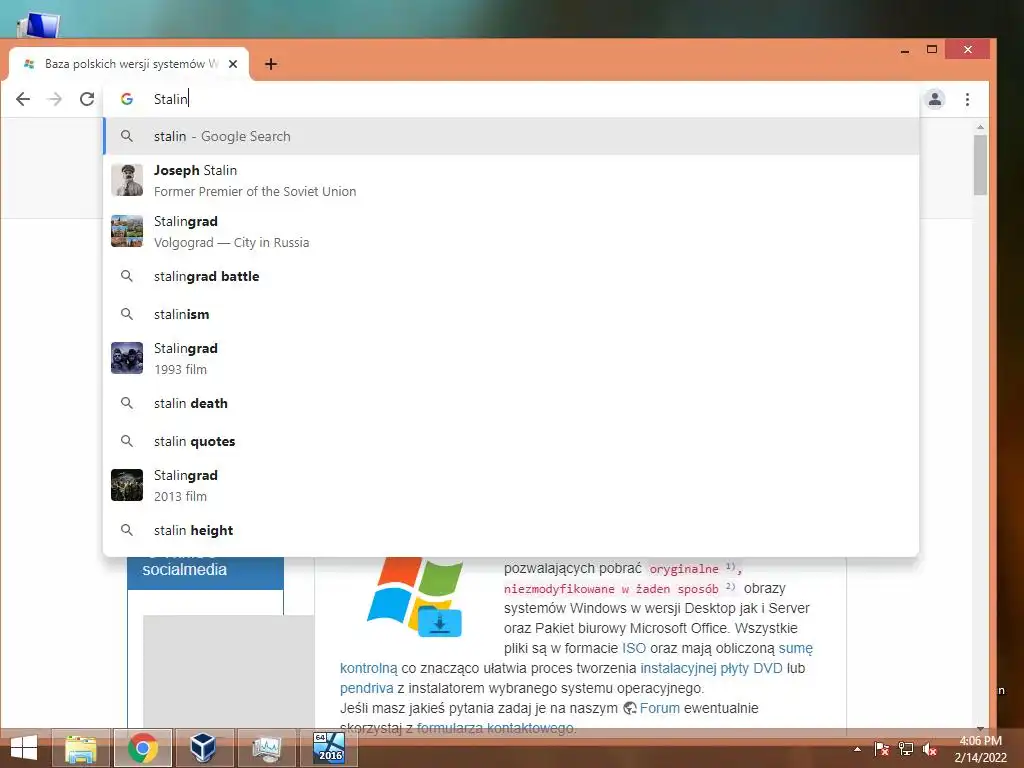Screen dimensions: 1024x768
Task: Click the magnifier beside 'stalin - Google Search'
Action: click(127, 136)
